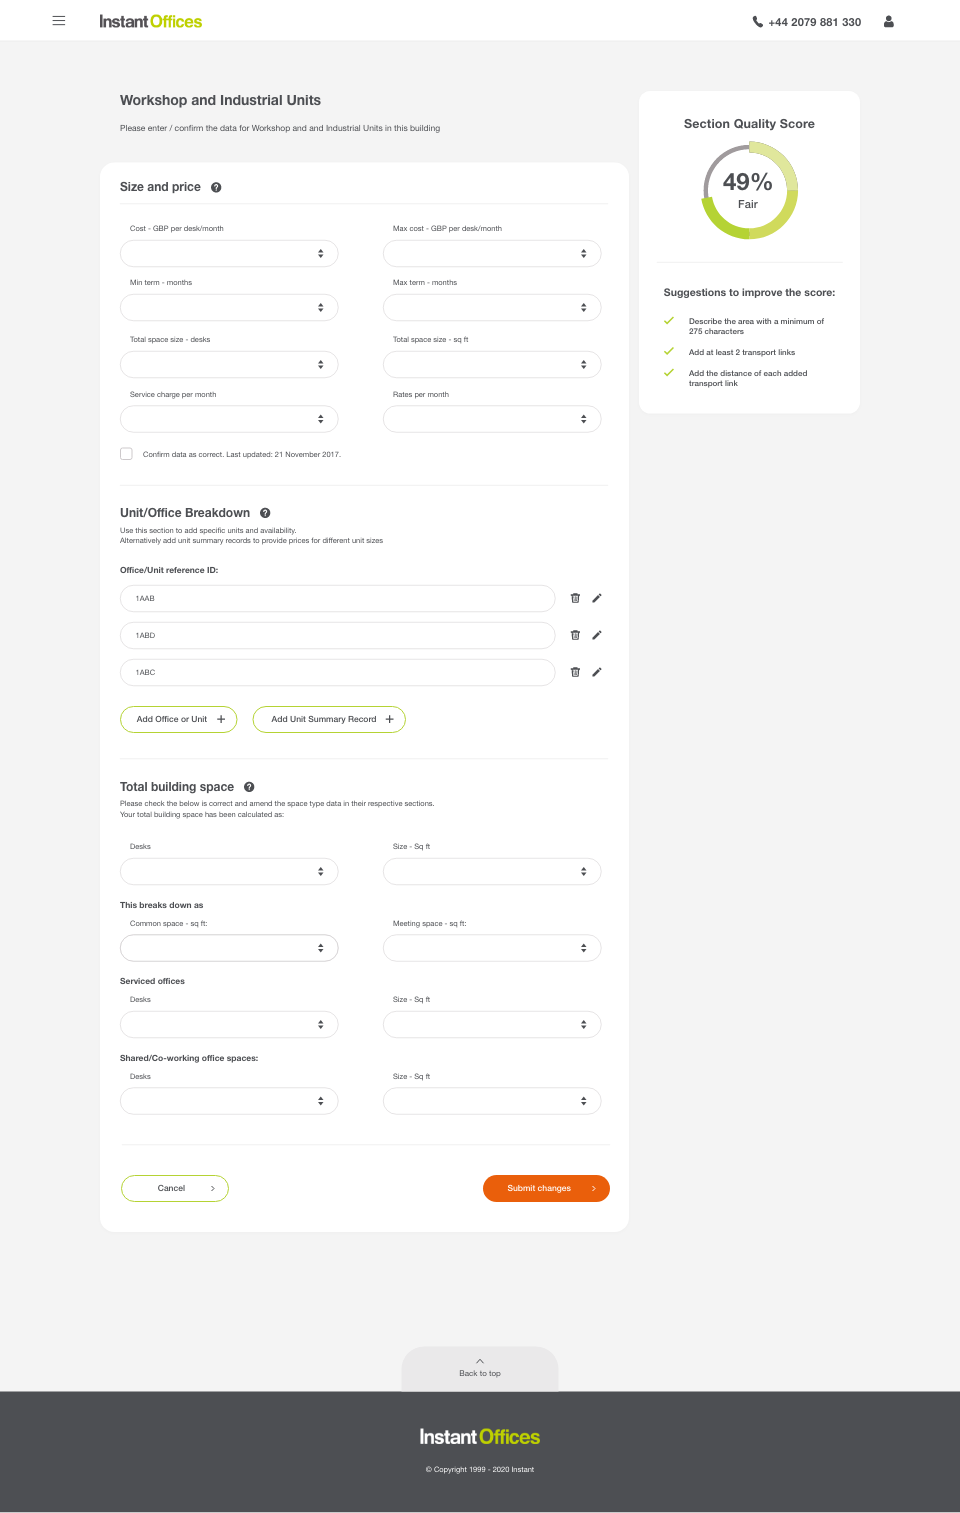Focus the 1ABC reference ID field
The height and width of the screenshot is (1513, 960).
coord(338,672)
